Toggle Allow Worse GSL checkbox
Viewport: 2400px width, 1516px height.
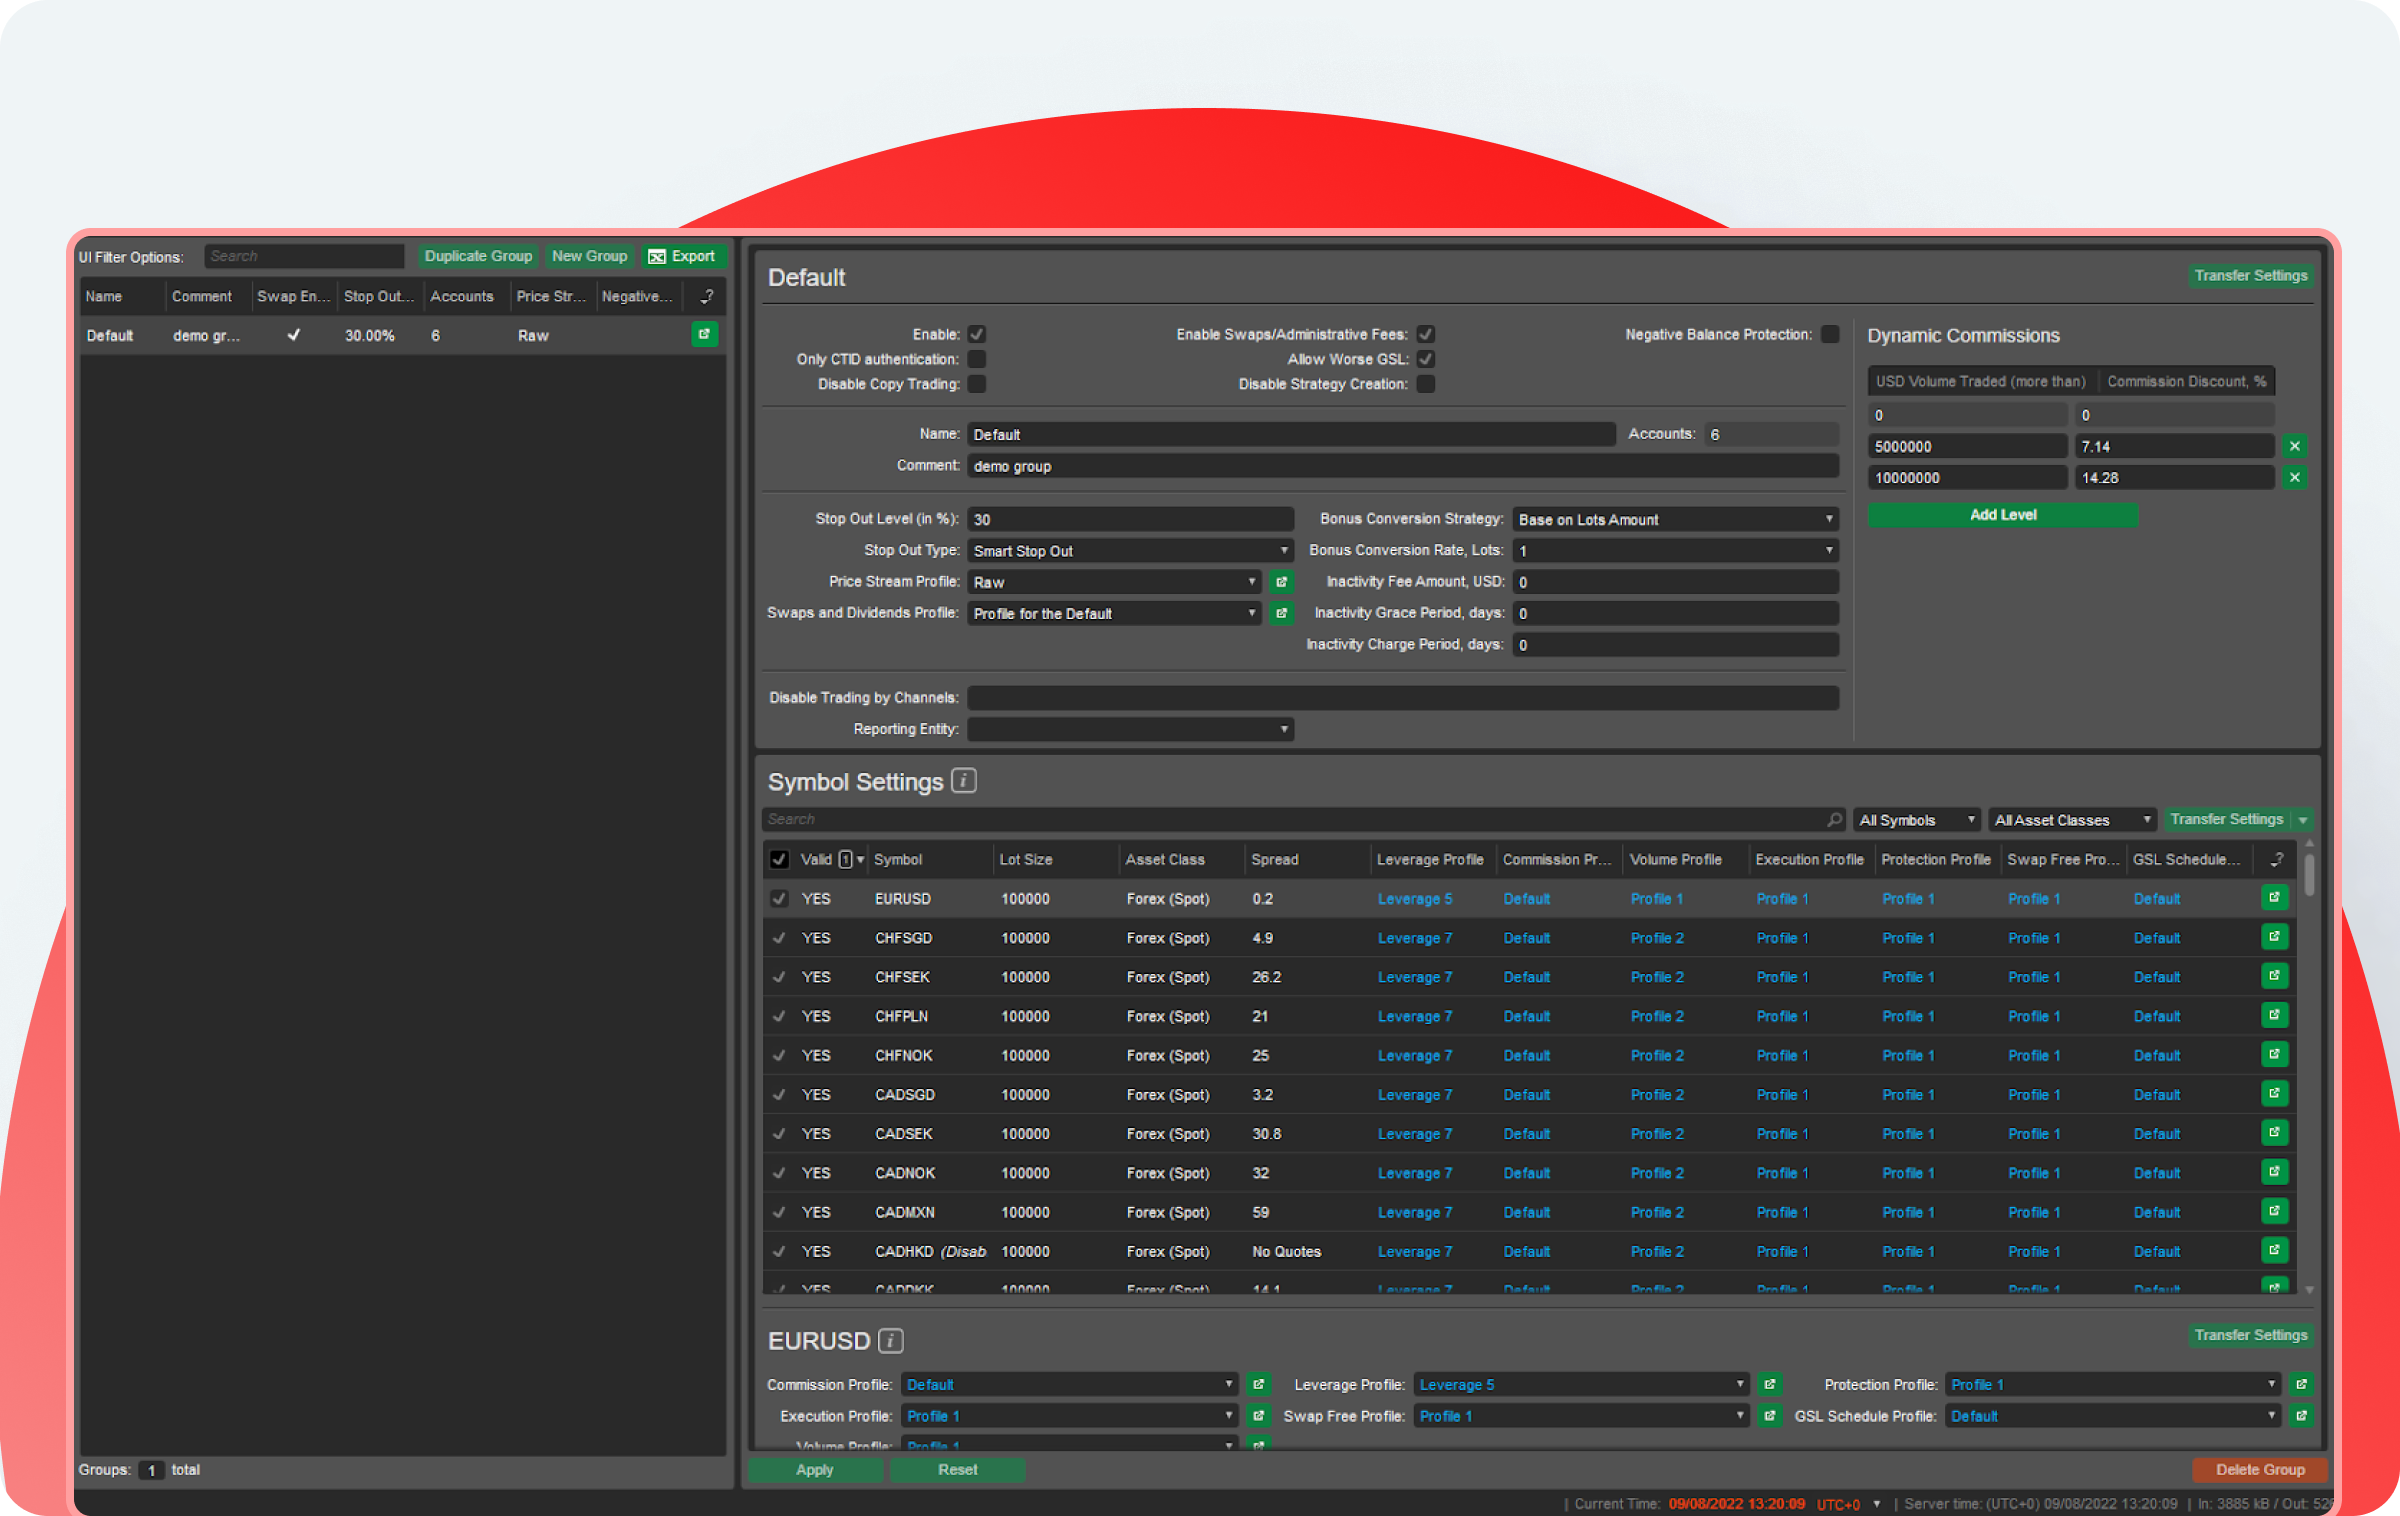point(1426,359)
